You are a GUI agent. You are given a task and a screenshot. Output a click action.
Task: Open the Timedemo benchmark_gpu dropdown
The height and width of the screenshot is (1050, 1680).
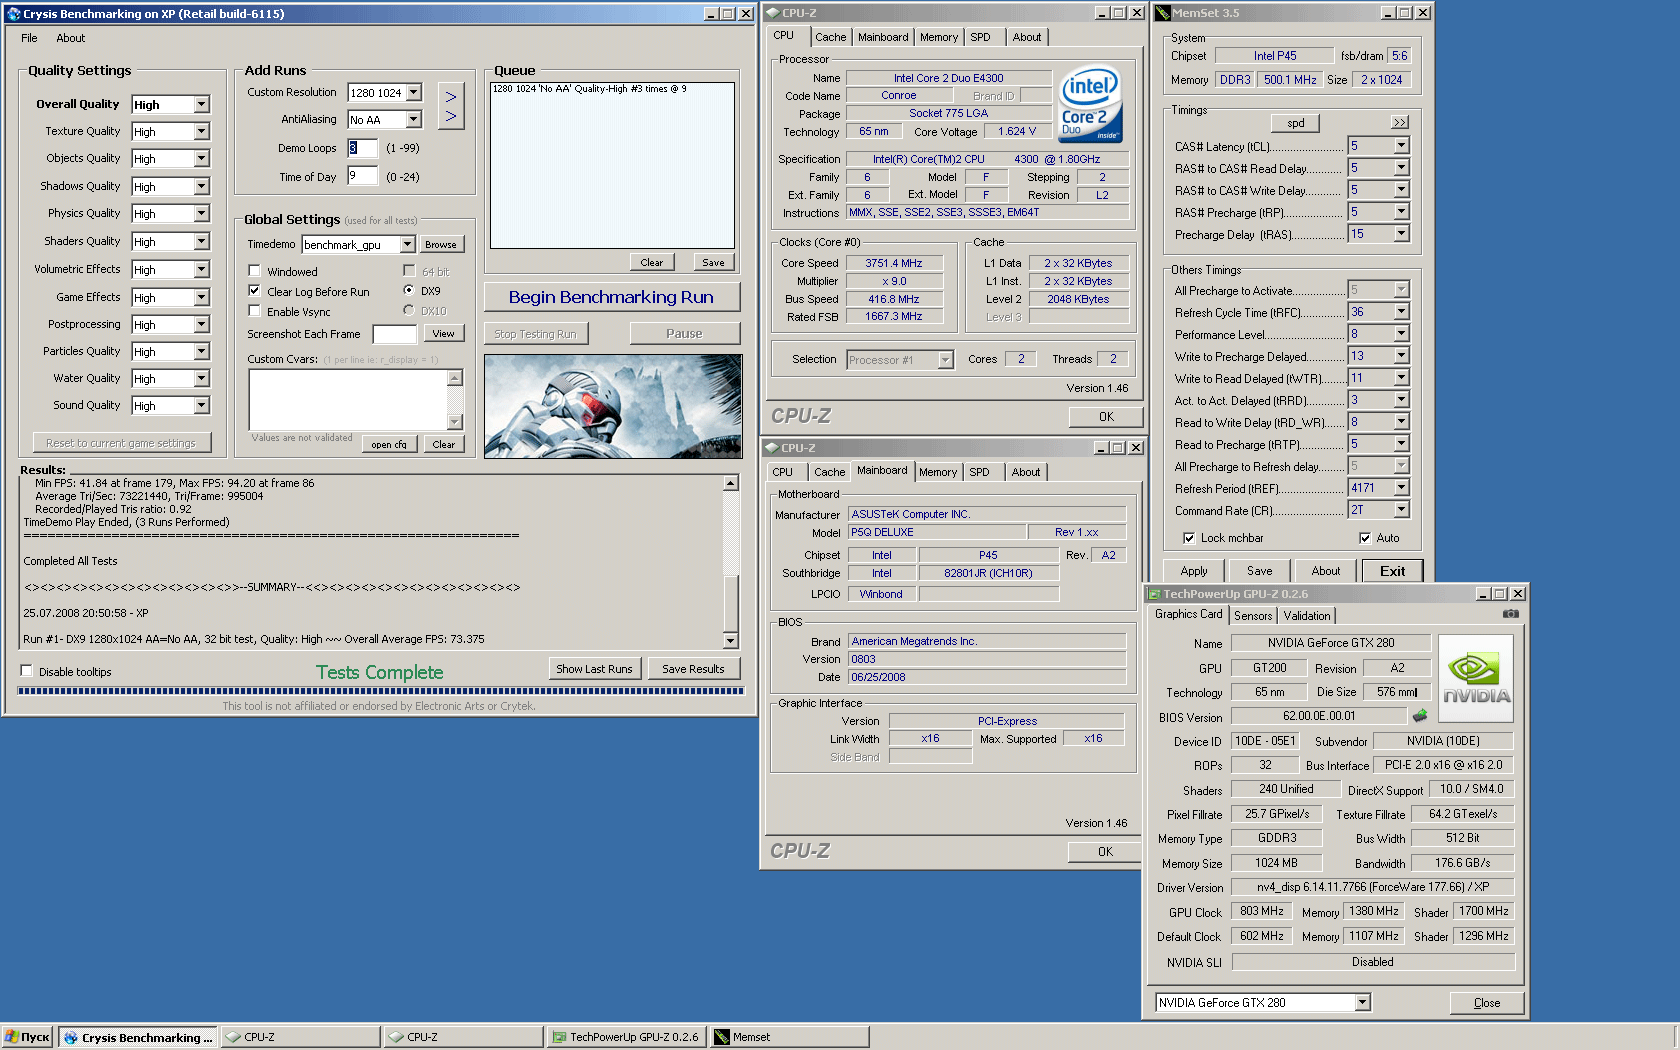point(407,244)
